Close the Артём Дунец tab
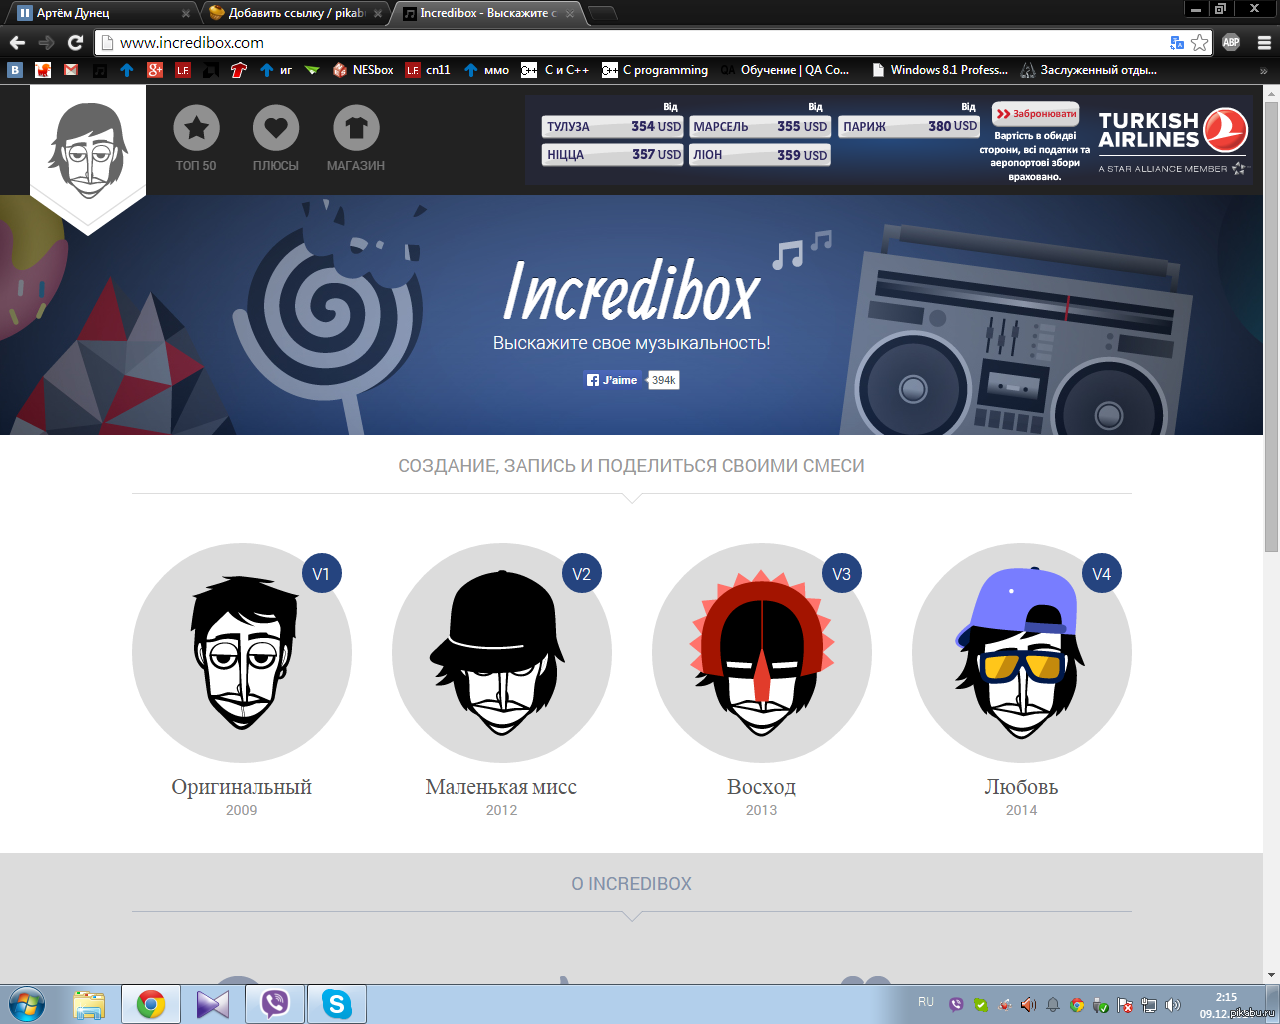The width and height of the screenshot is (1280, 1024). coord(185,14)
